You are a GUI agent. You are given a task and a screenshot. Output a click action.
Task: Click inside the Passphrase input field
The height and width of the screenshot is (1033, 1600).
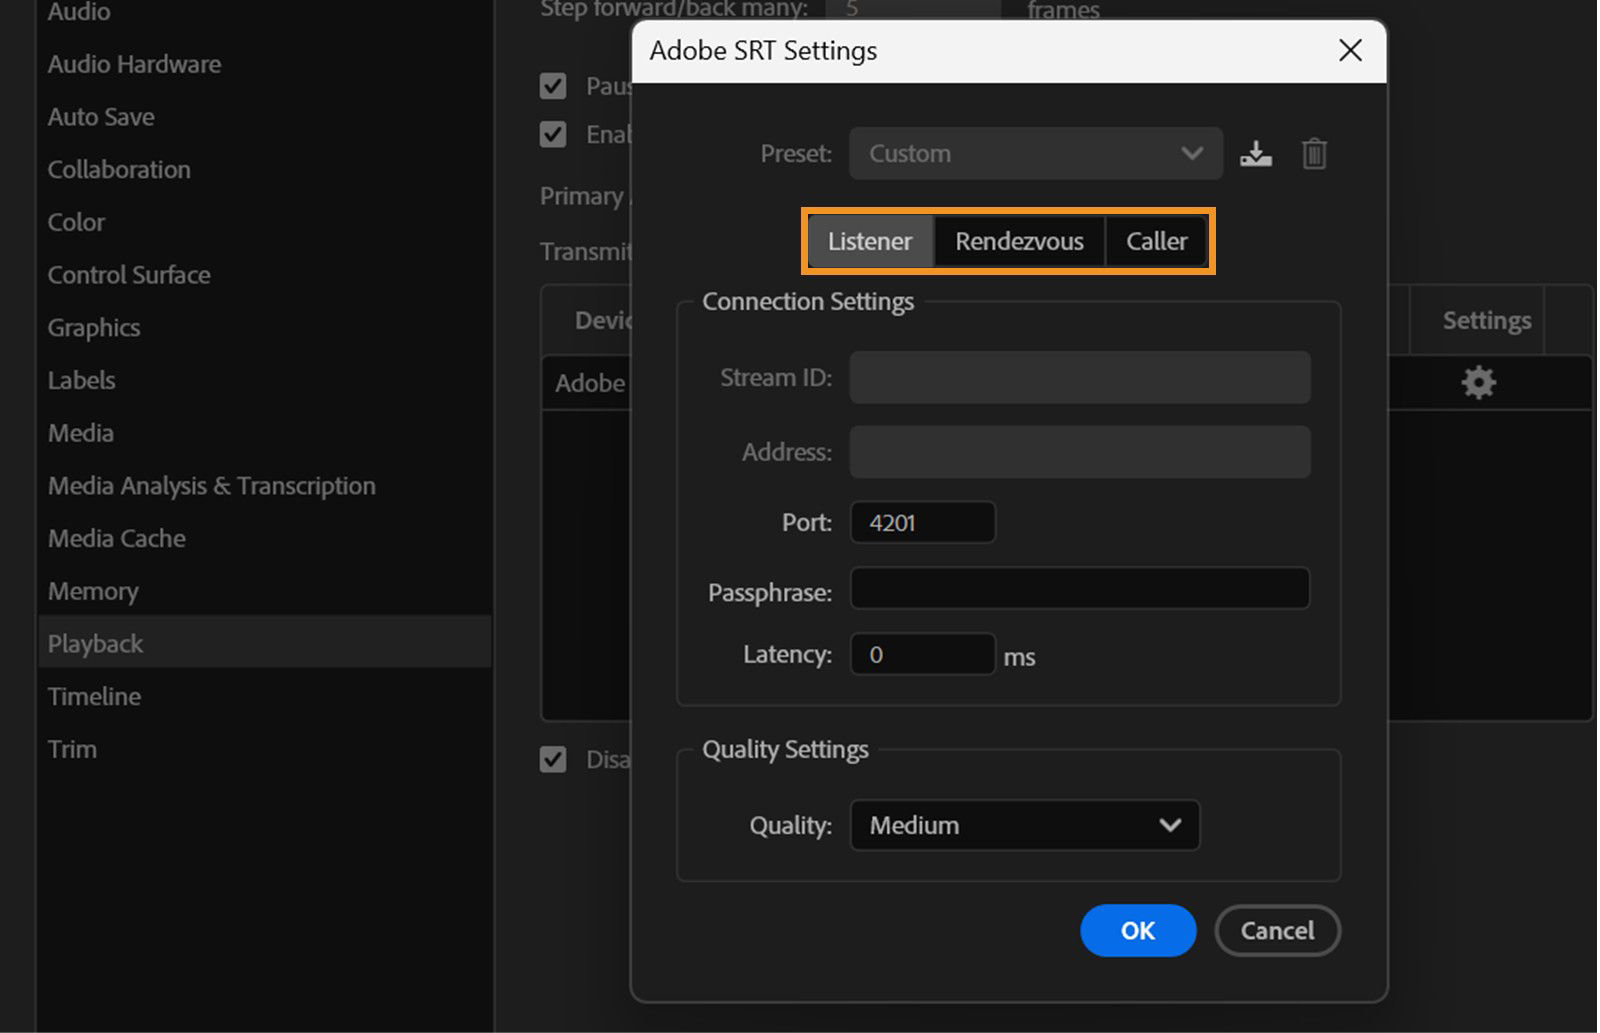tap(1079, 589)
